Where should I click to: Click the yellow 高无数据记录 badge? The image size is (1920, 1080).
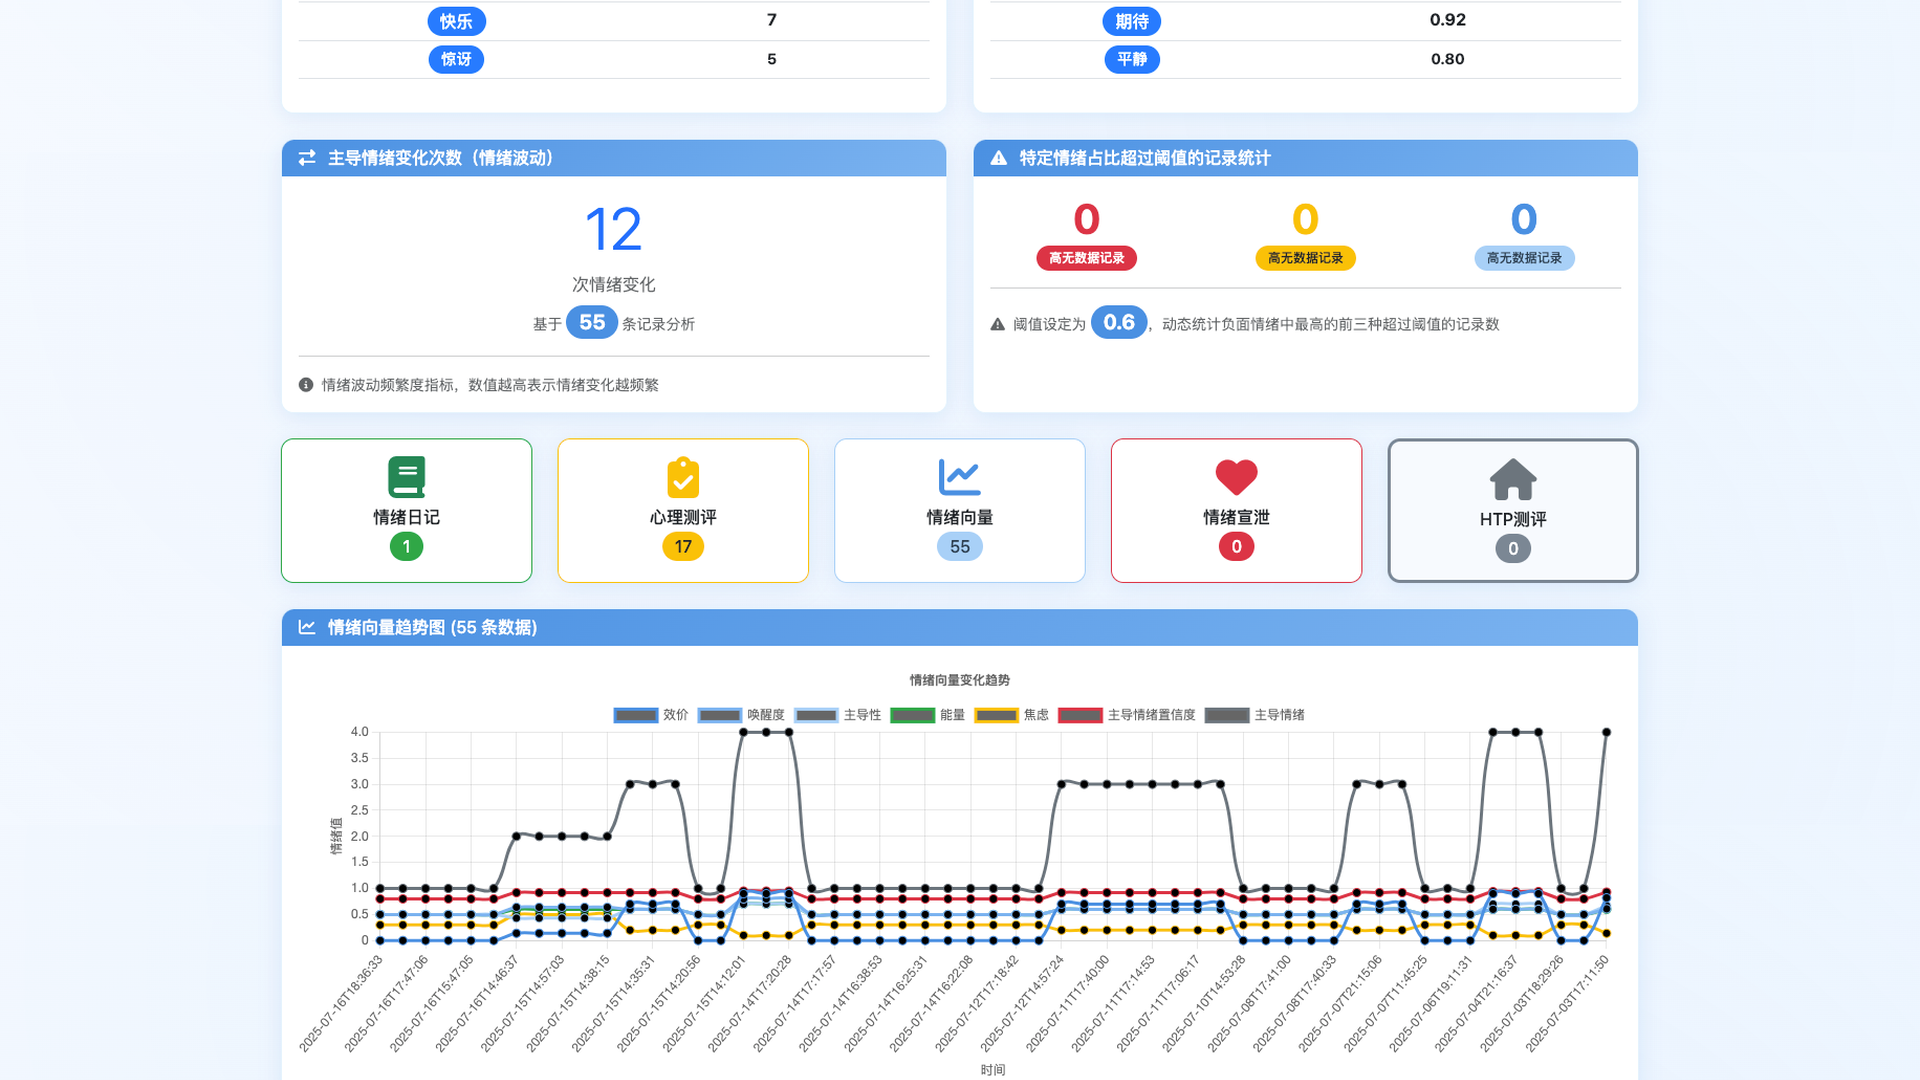[1305, 258]
